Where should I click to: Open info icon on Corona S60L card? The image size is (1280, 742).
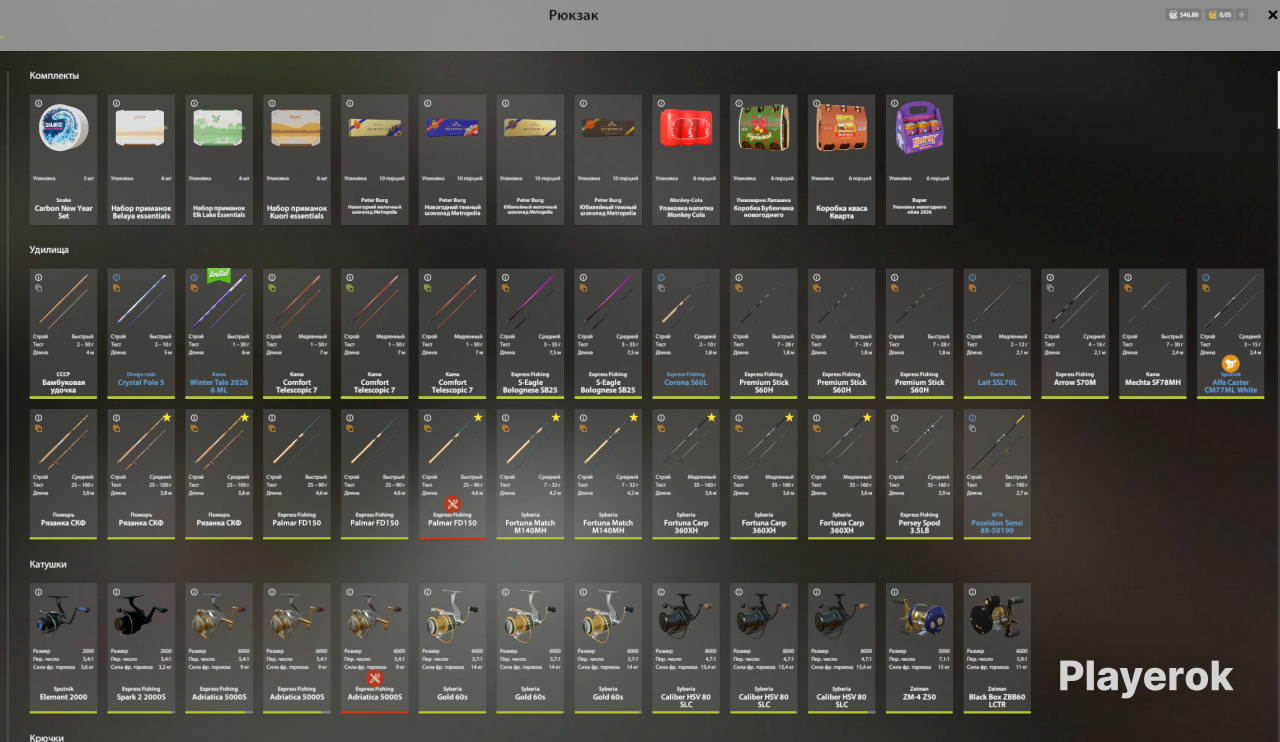(661, 277)
